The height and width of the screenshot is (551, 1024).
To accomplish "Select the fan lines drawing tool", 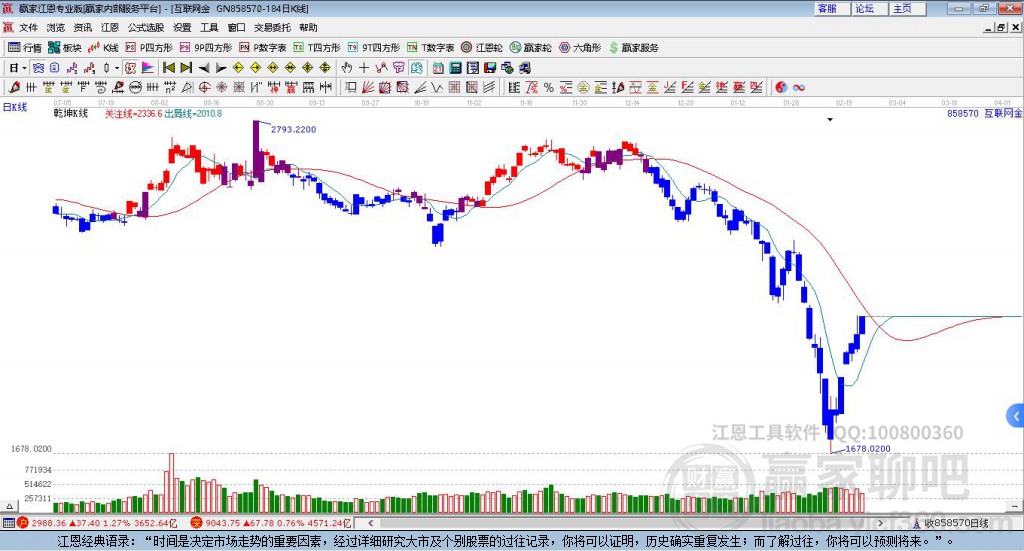I will (368, 87).
